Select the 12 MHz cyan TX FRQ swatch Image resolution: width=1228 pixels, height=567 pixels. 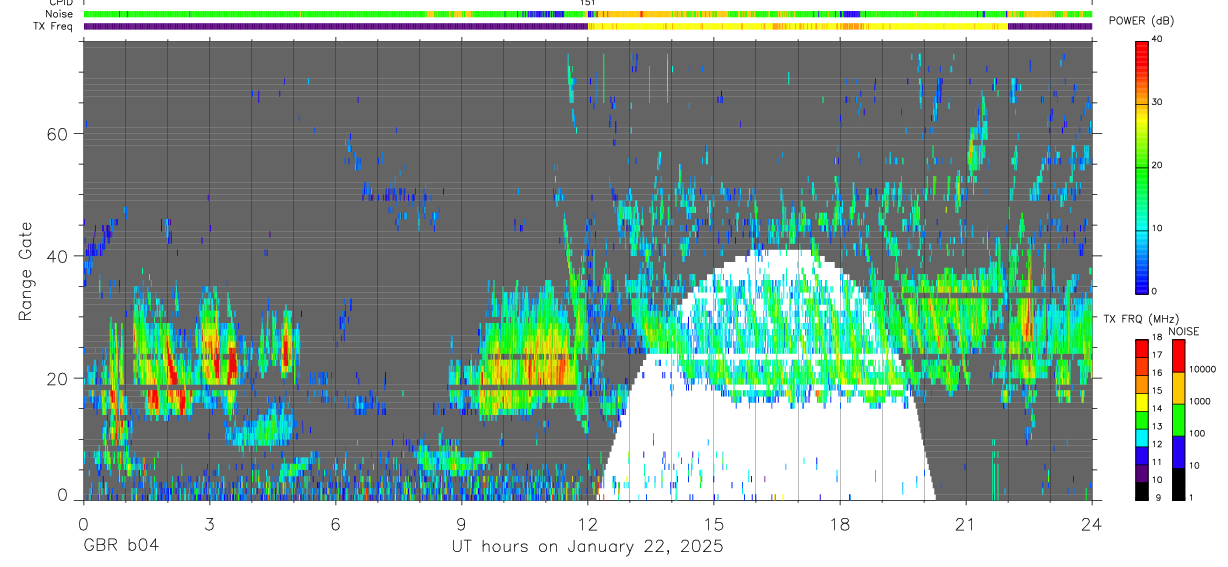click(1142, 443)
